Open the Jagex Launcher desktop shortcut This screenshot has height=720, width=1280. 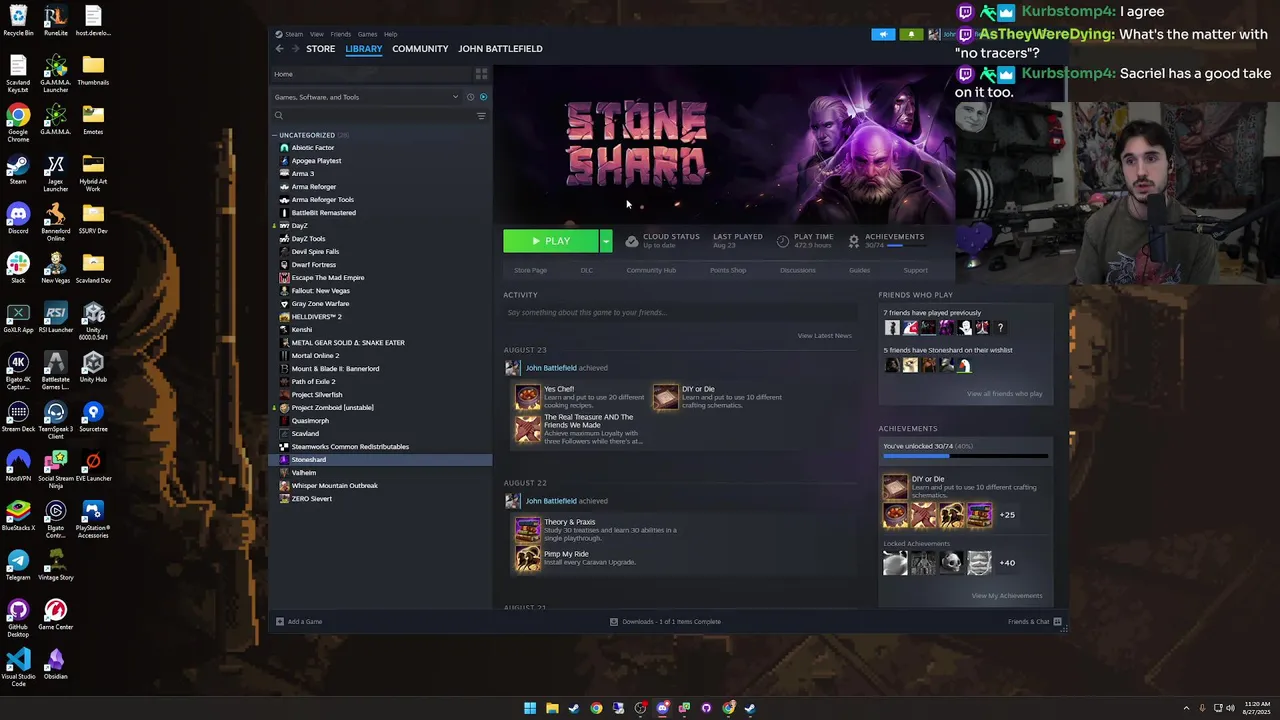pos(56,172)
